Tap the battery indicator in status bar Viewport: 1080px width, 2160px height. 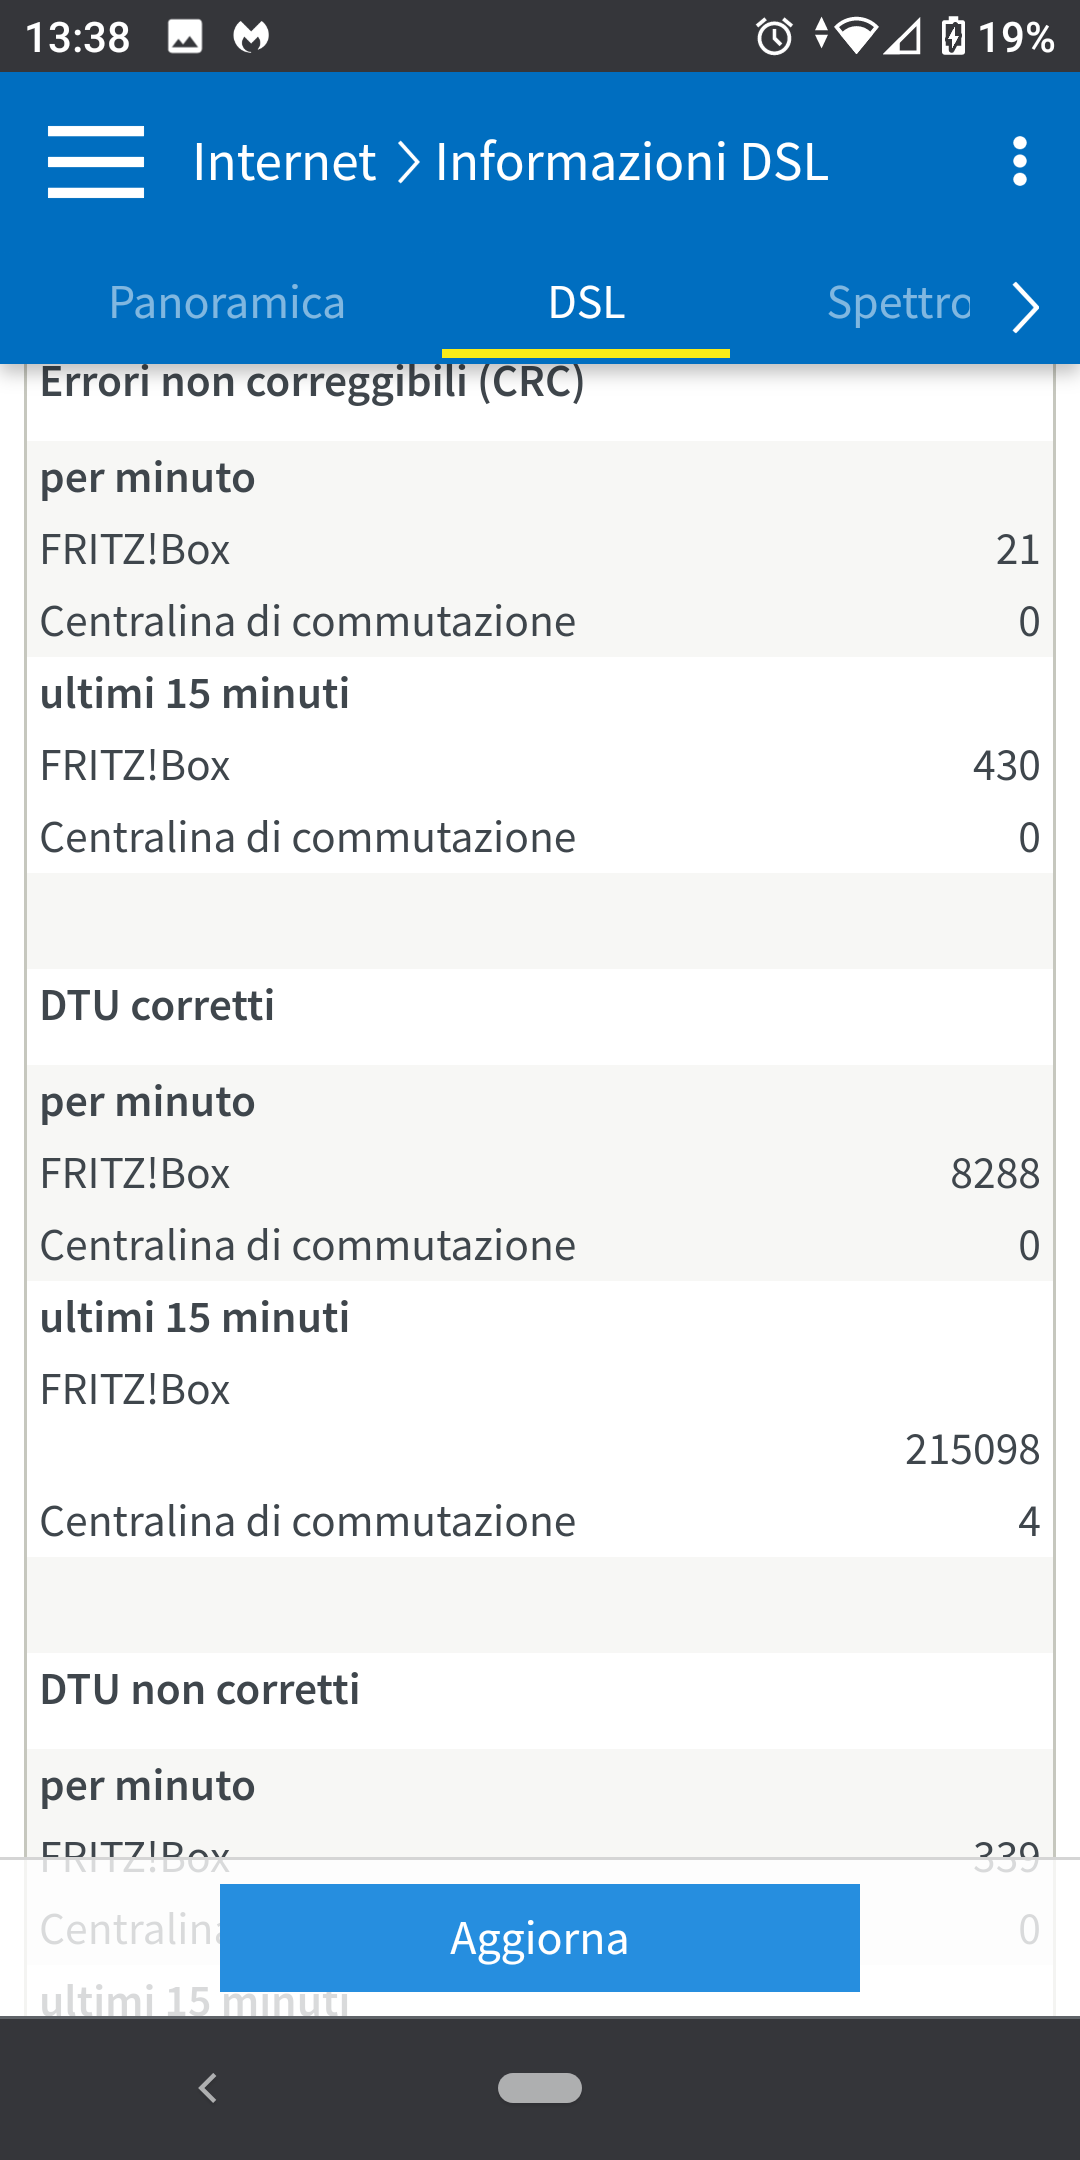(954, 37)
